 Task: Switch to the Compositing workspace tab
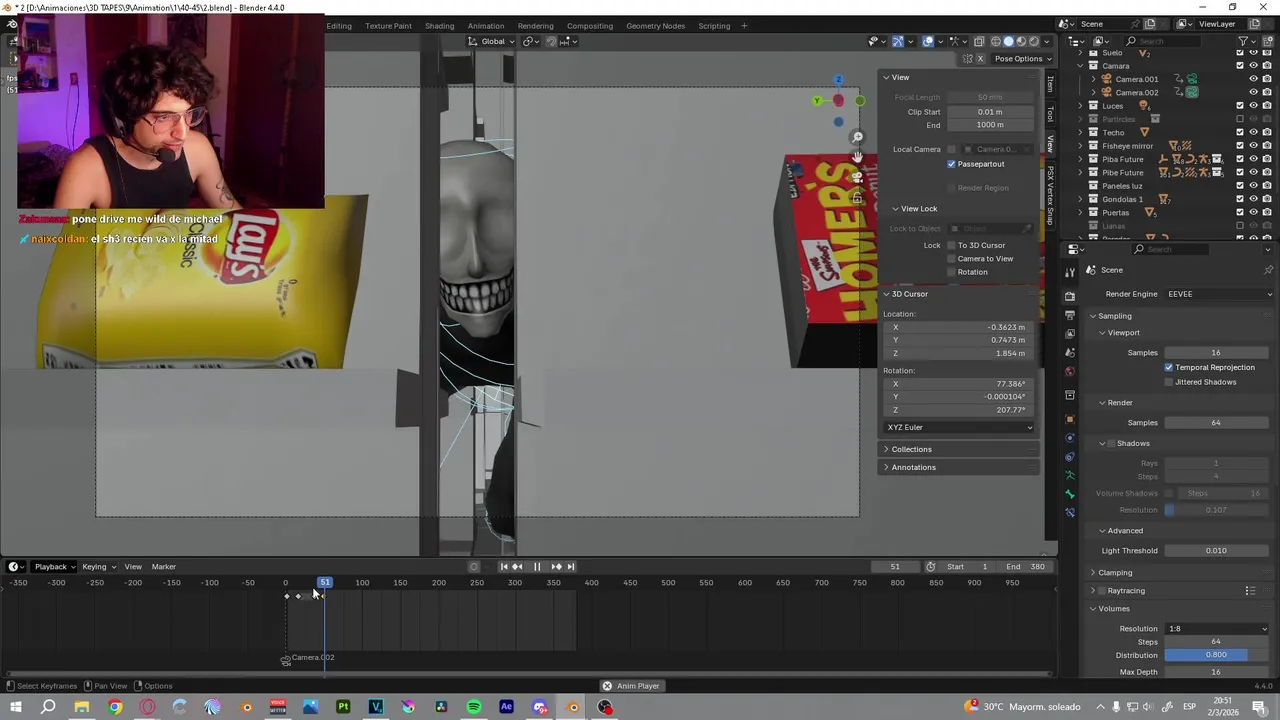tap(590, 26)
